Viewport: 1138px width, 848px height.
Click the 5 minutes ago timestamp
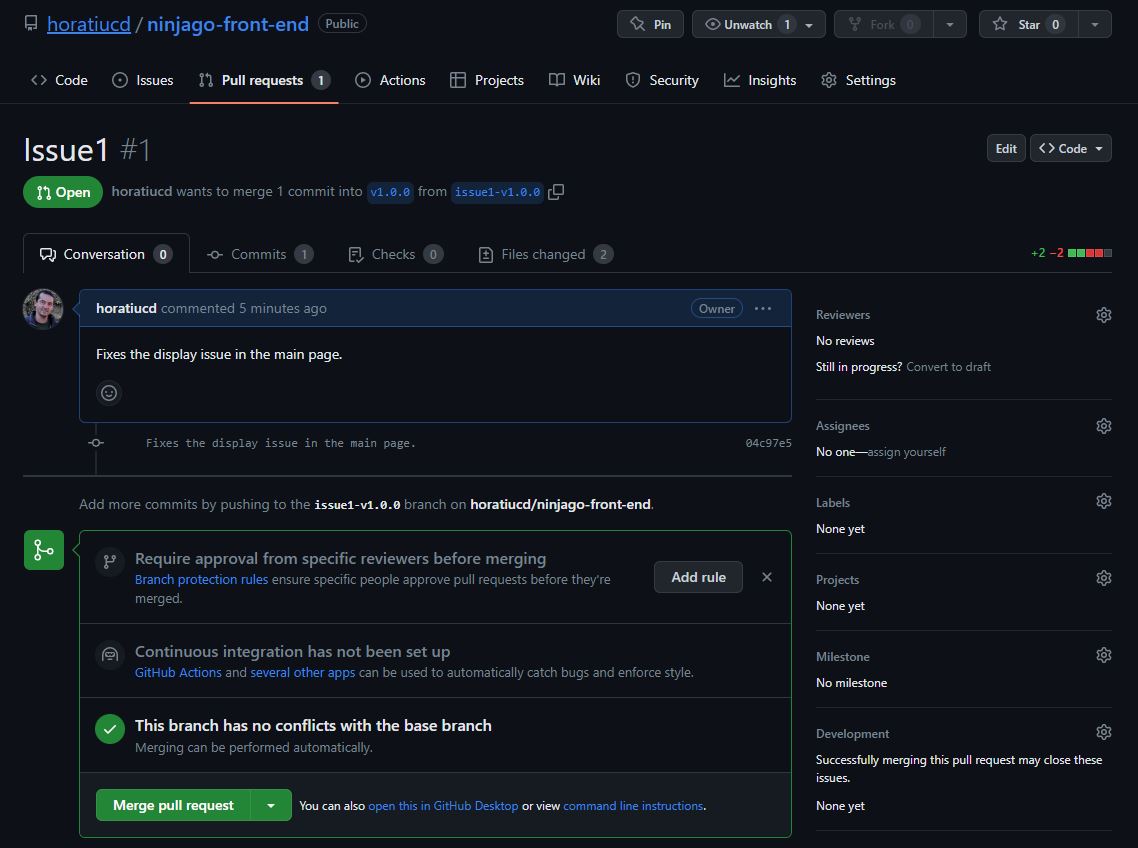[x=283, y=309]
